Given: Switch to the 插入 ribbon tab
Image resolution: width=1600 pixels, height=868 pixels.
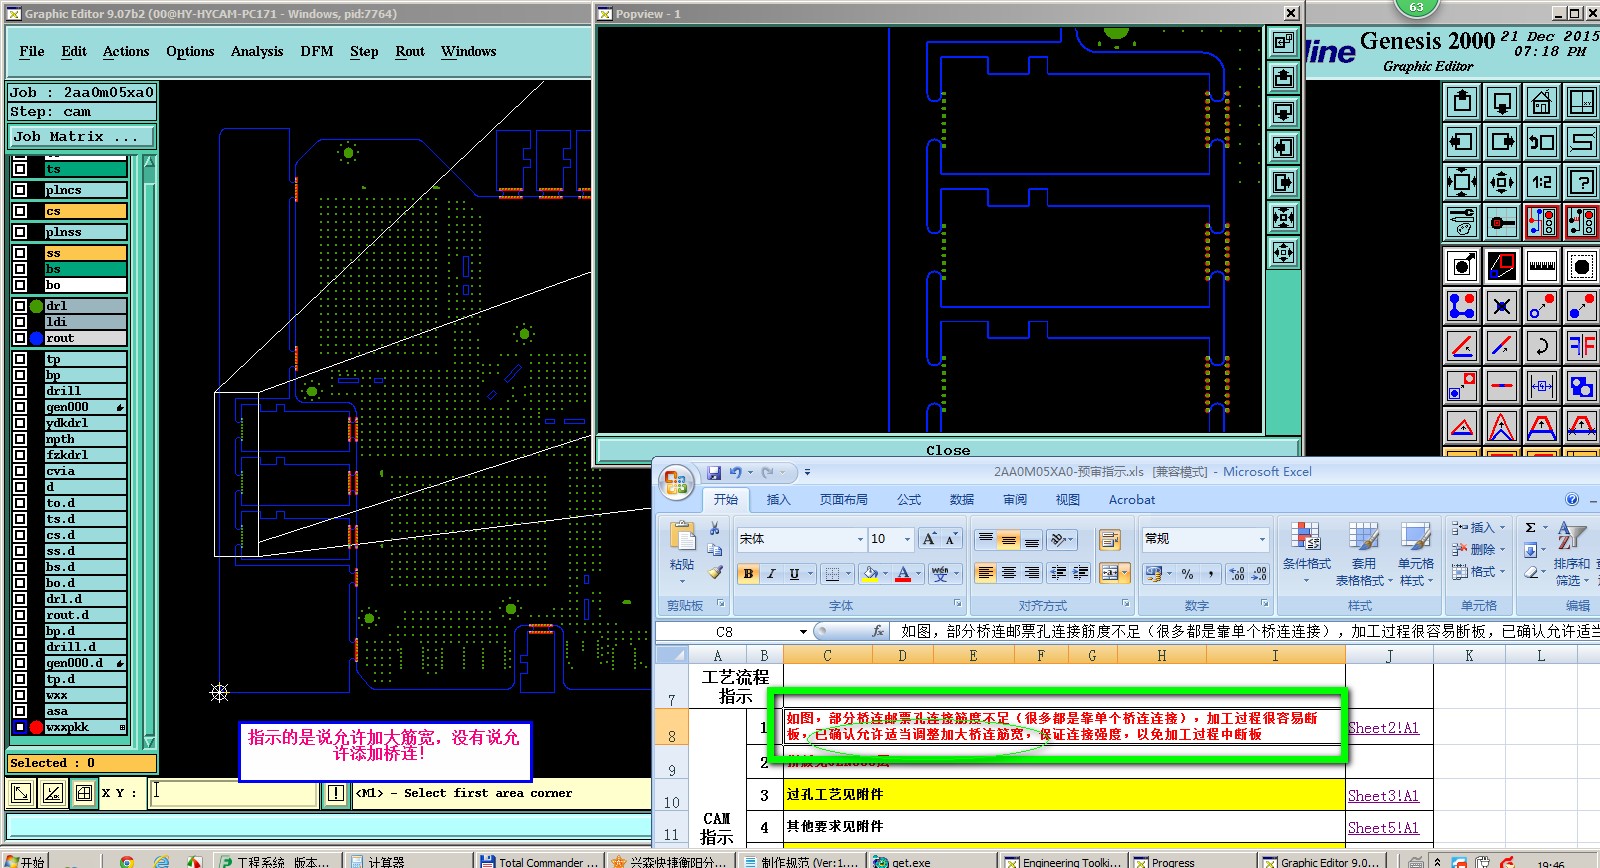Looking at the screenshot, I should click(x=777, y=500).
